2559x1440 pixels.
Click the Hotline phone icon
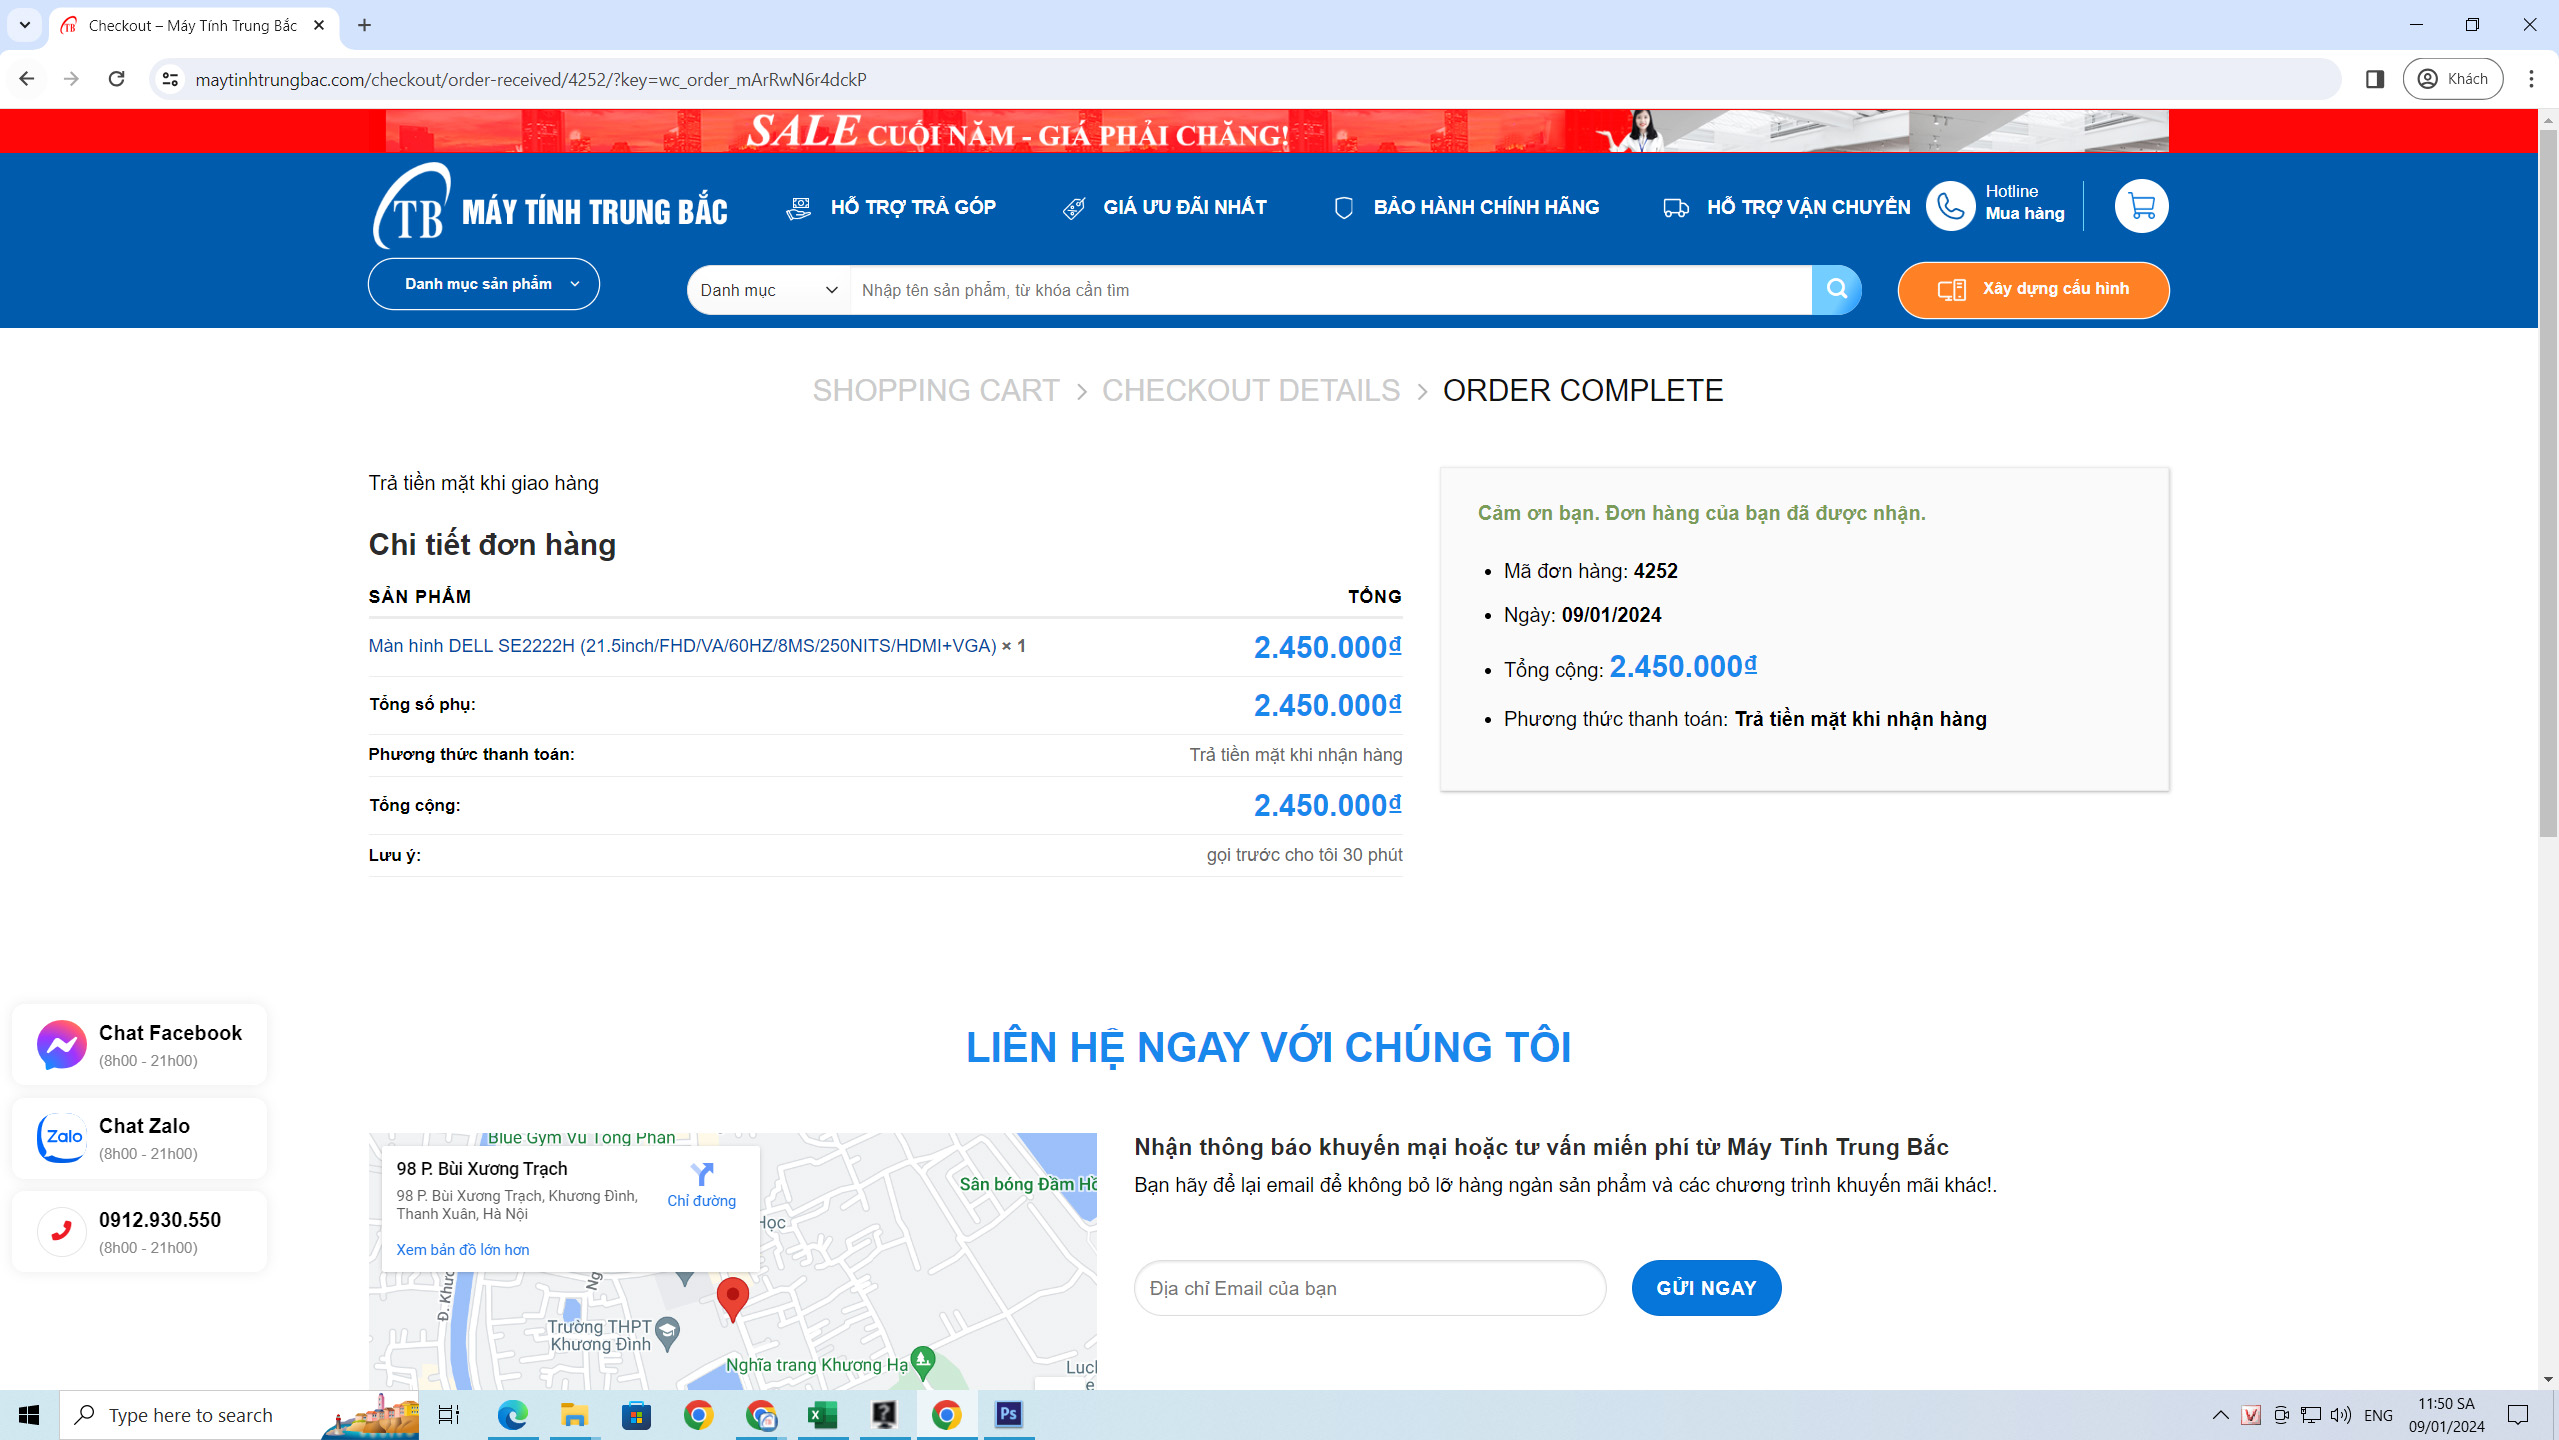click(x=1950, y=207)
